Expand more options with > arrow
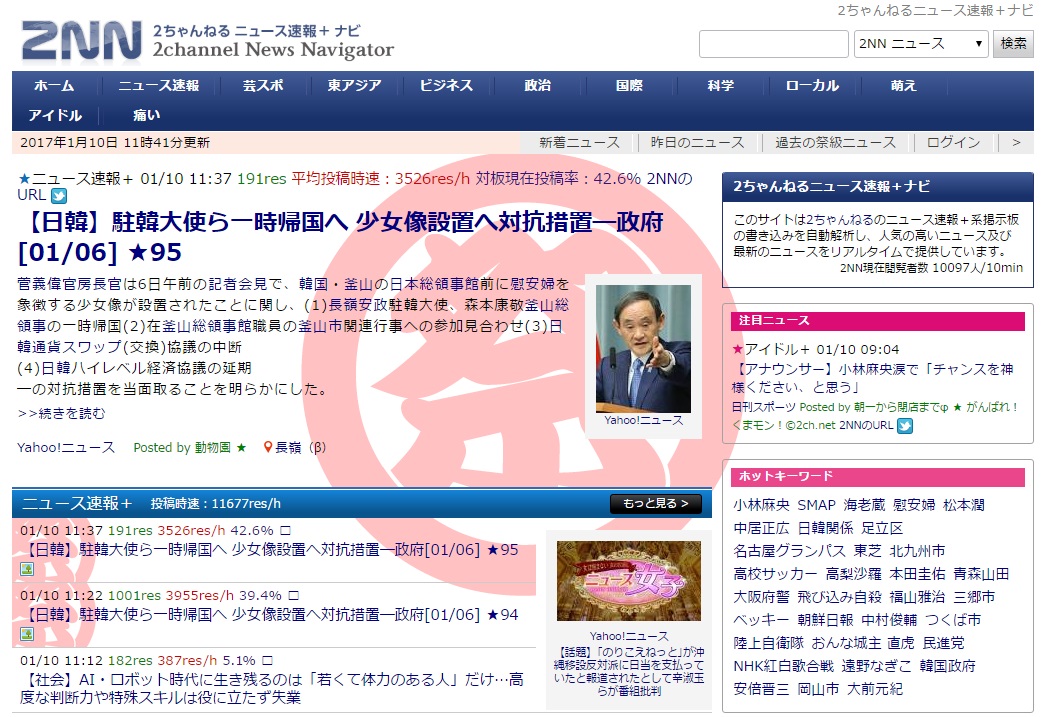Screen dimensions: 1044x717 pyautogui.click(x=1016, y=142)
